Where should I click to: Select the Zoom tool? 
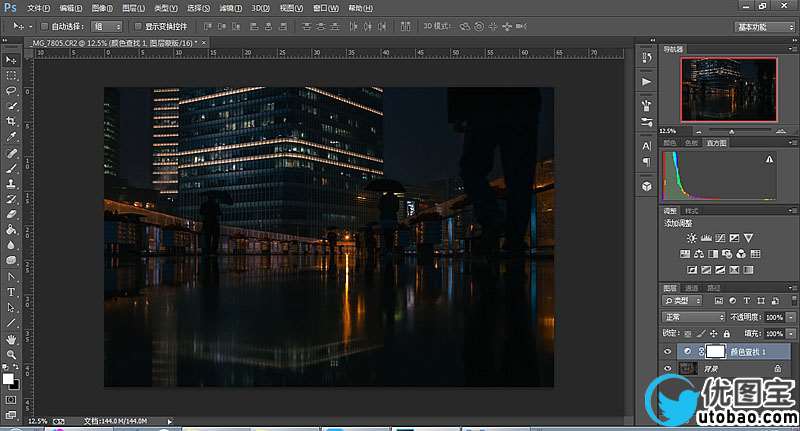point(11,354)
